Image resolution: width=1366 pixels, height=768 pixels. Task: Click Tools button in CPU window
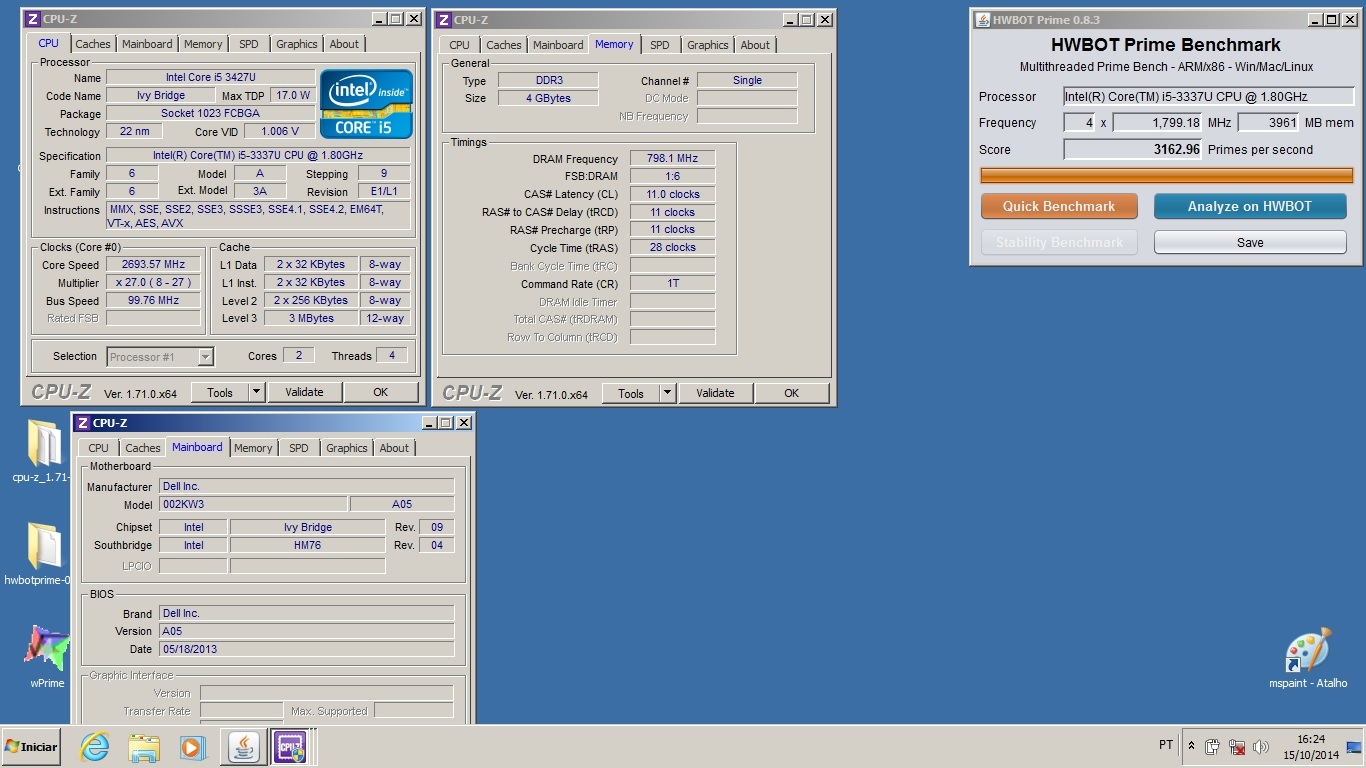click(219, 392)
